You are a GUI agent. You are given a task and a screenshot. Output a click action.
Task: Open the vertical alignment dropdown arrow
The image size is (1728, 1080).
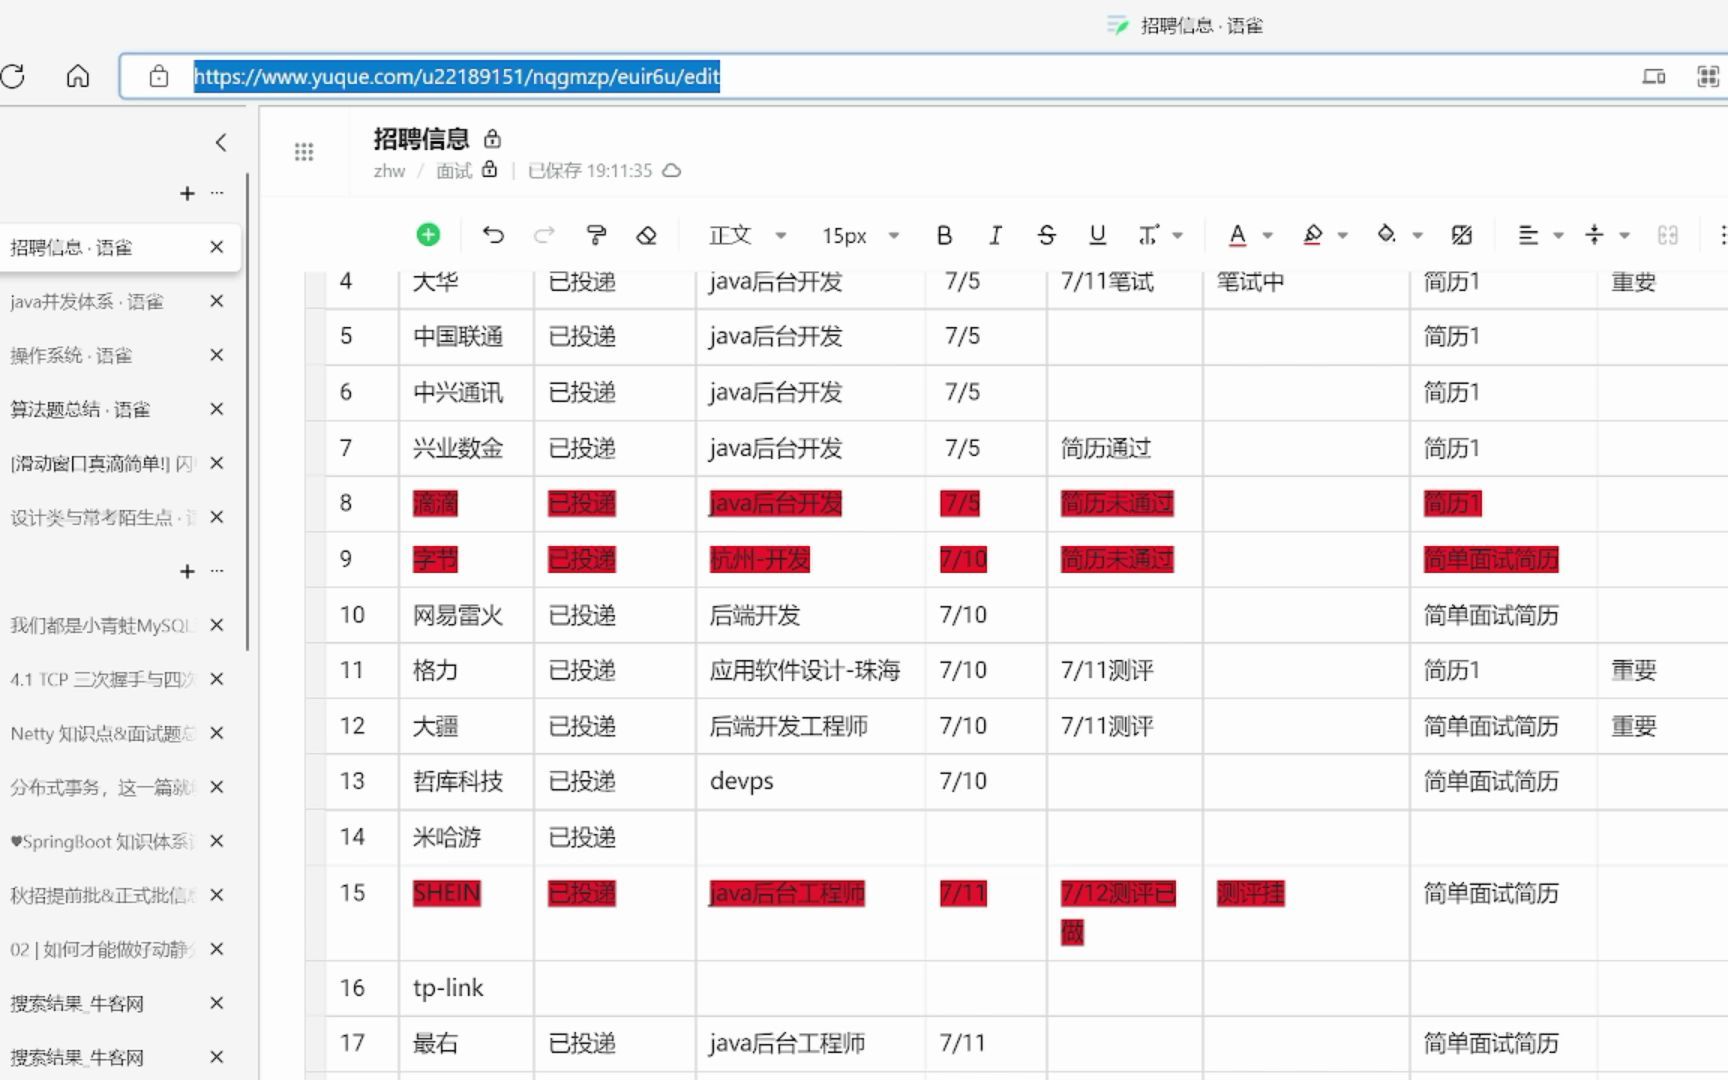coord(1625,236)
